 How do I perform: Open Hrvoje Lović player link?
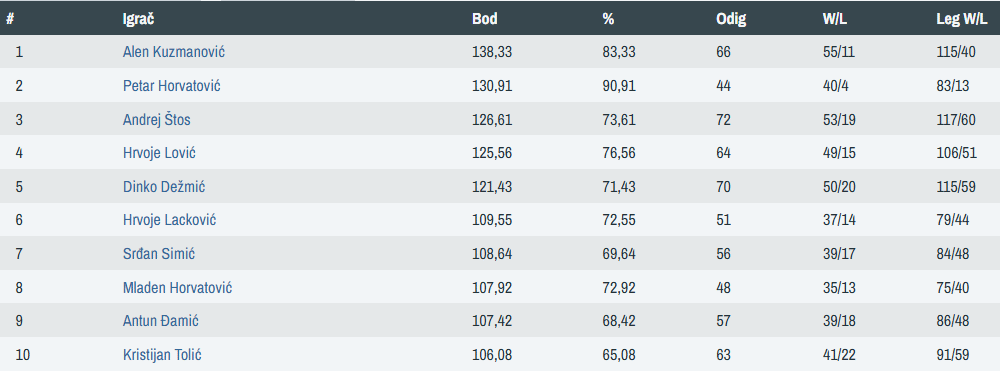click(x=159, y=153)
